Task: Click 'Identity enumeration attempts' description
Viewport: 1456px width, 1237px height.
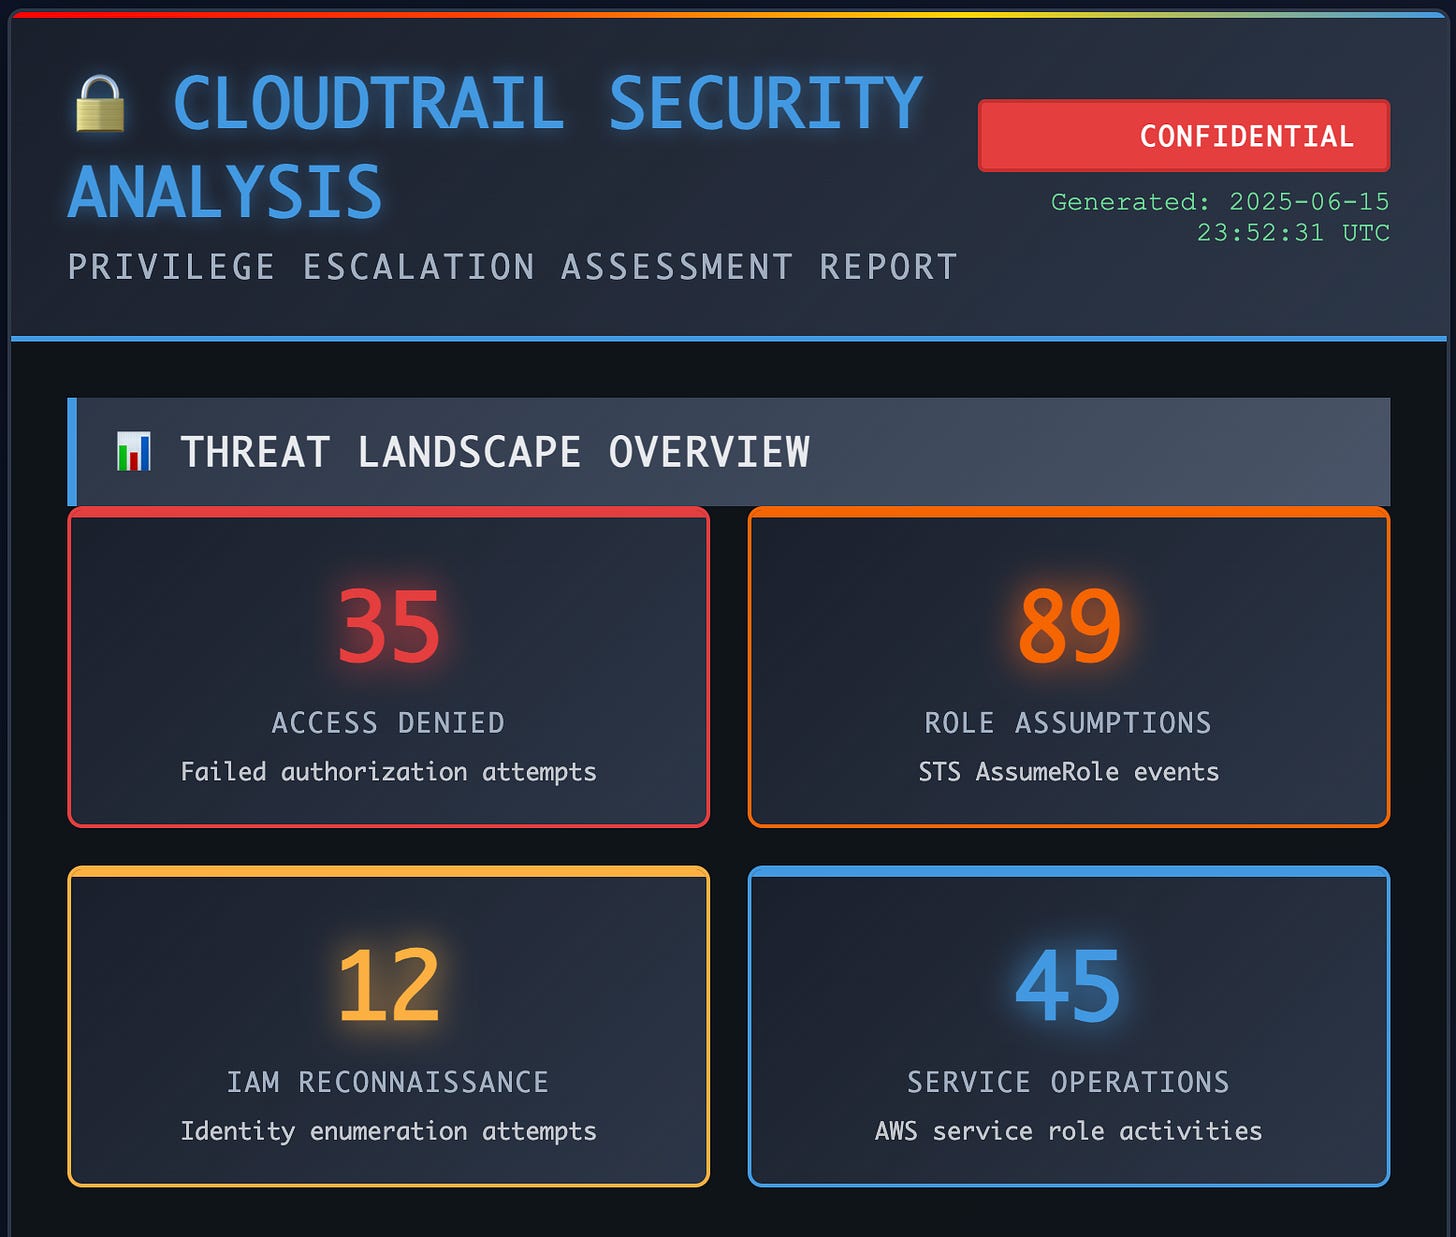Action: [389, 1131]
